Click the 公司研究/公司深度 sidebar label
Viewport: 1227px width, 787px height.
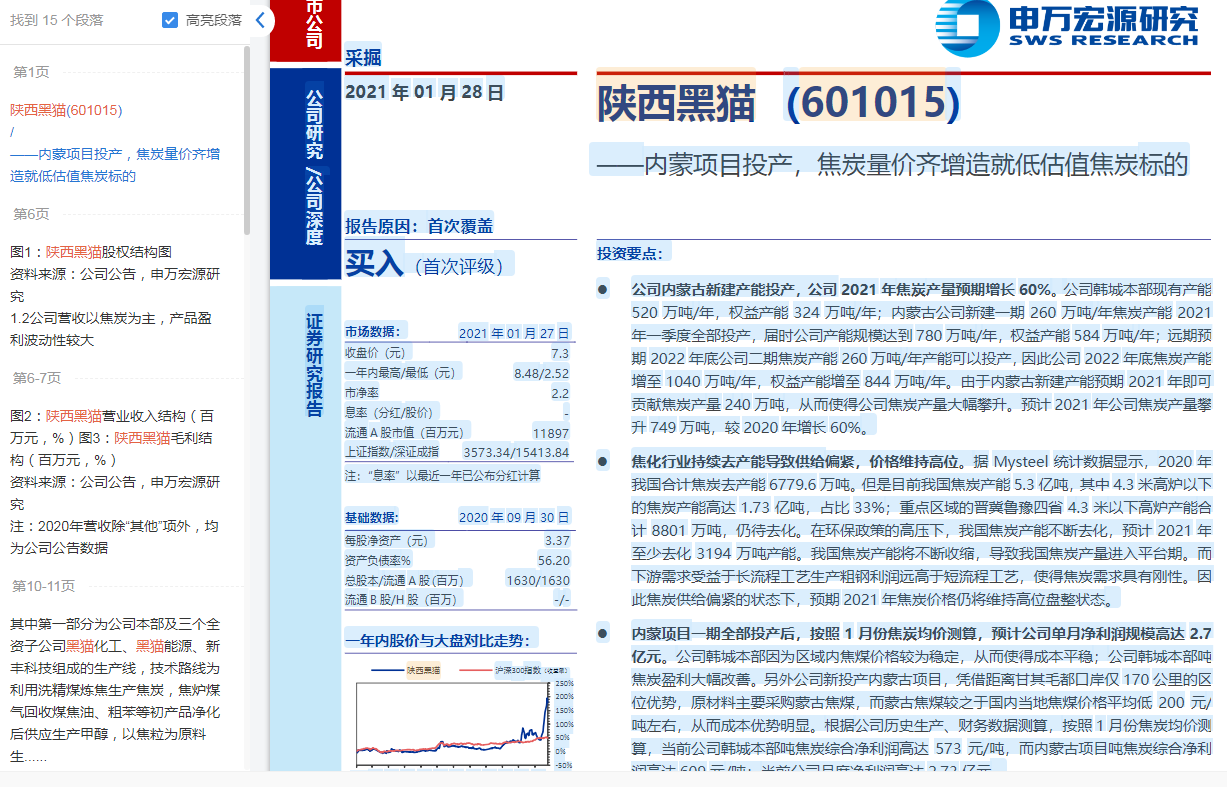pyautogui.click(x=313, y=166)
